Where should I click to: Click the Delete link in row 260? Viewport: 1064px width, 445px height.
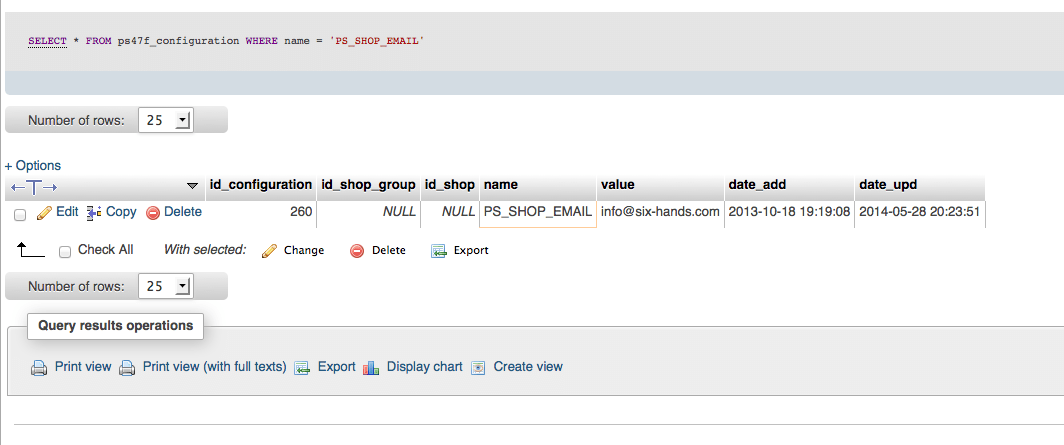tap(183, 212)
